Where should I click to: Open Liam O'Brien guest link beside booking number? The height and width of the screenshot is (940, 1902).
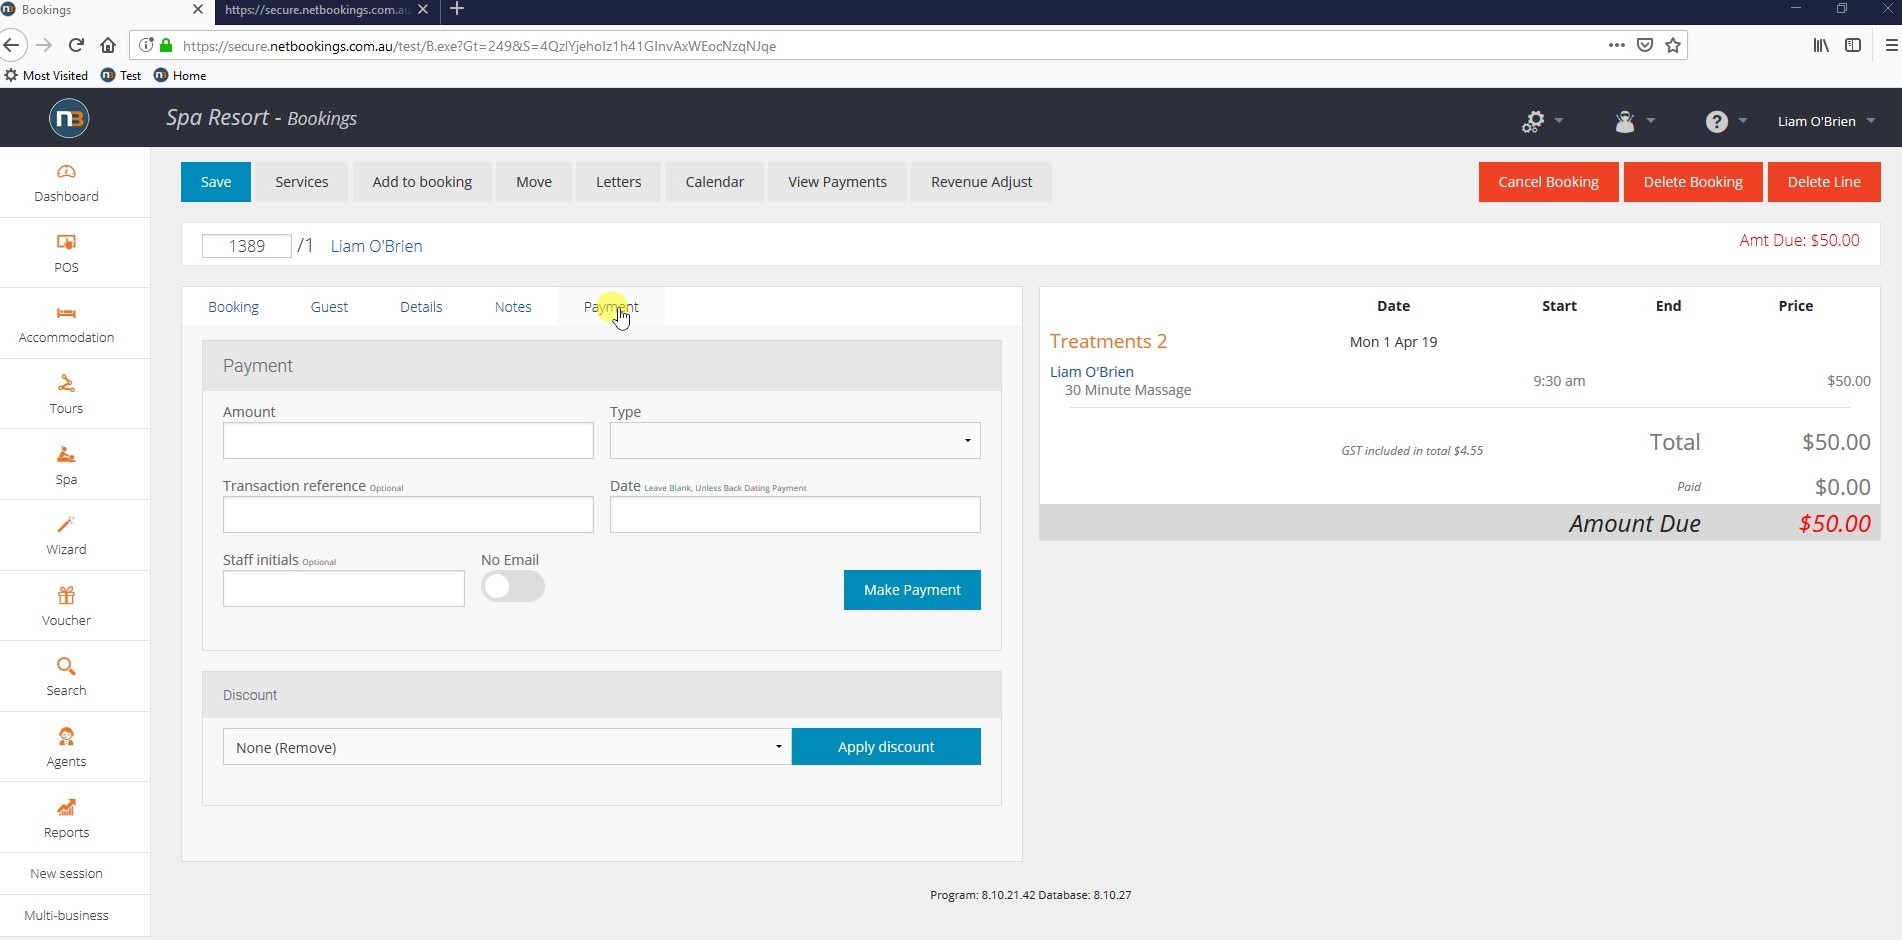coord(376,246)
